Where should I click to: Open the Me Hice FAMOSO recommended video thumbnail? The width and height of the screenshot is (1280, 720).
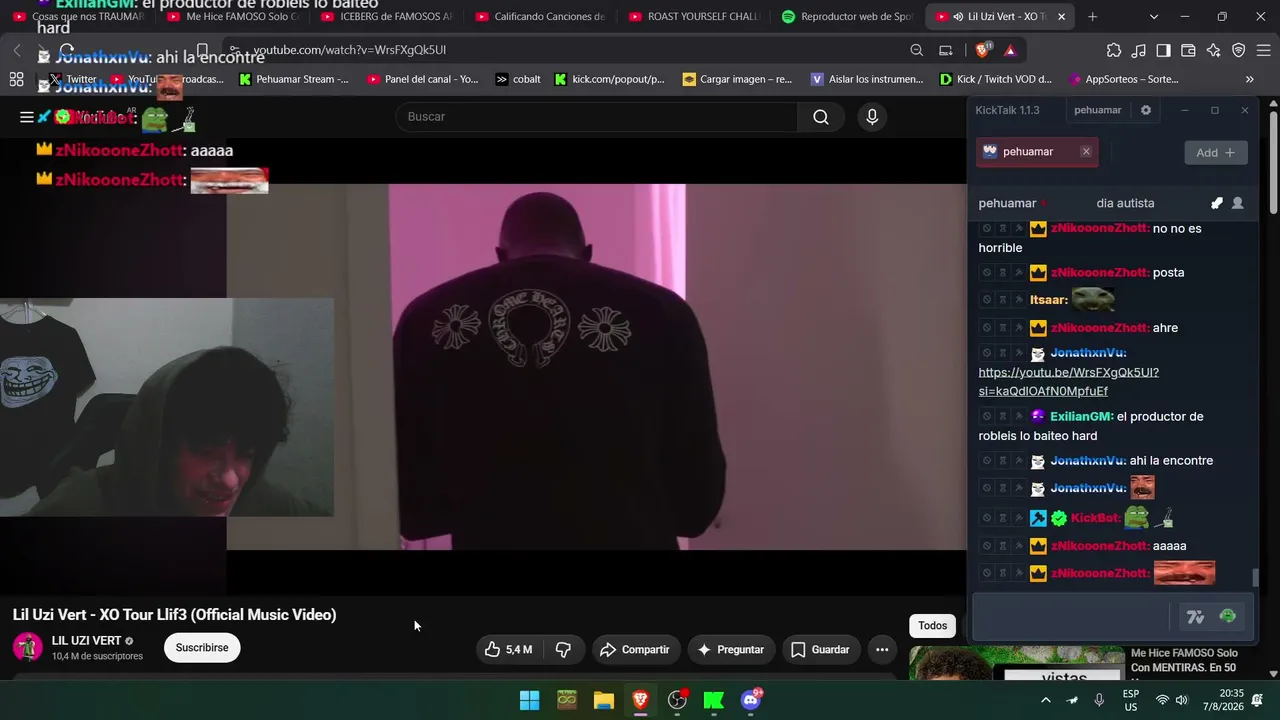(1017, 663)
